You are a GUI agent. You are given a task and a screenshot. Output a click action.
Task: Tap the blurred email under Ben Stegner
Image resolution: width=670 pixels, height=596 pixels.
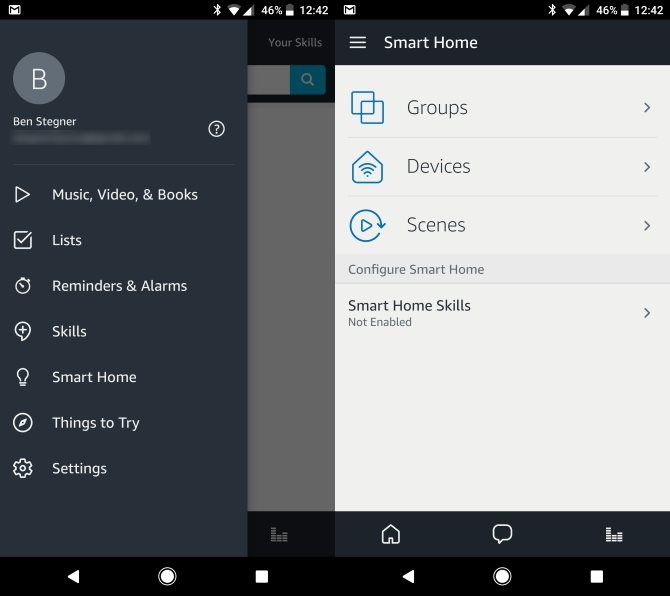81,138
